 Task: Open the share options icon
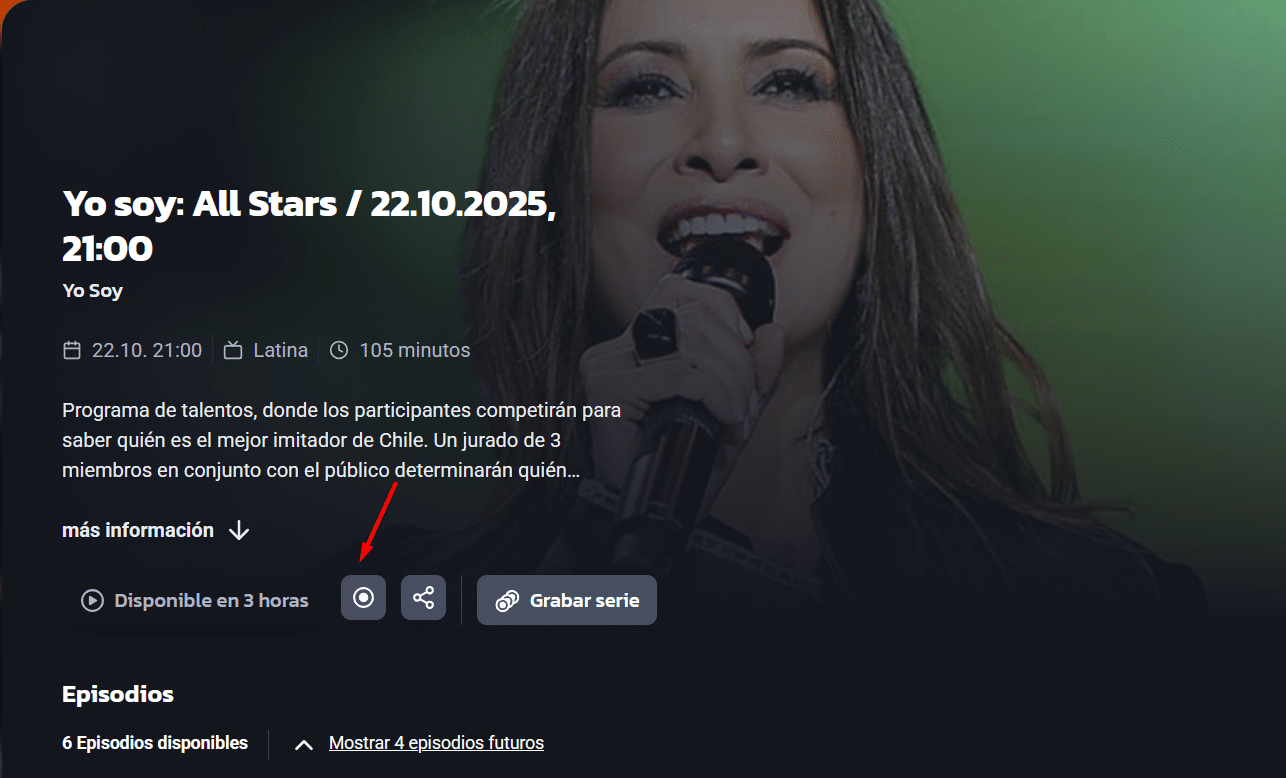[x=423, y=598]
